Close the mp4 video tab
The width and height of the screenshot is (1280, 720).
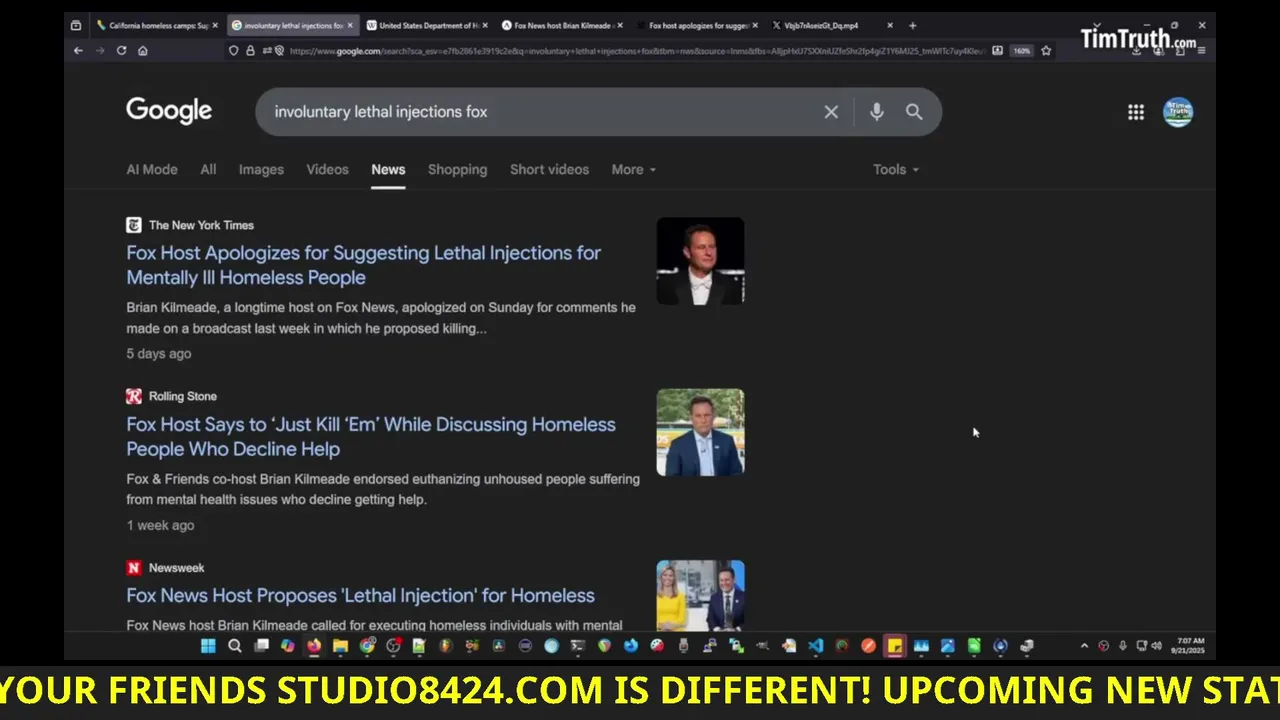(890, 26)
